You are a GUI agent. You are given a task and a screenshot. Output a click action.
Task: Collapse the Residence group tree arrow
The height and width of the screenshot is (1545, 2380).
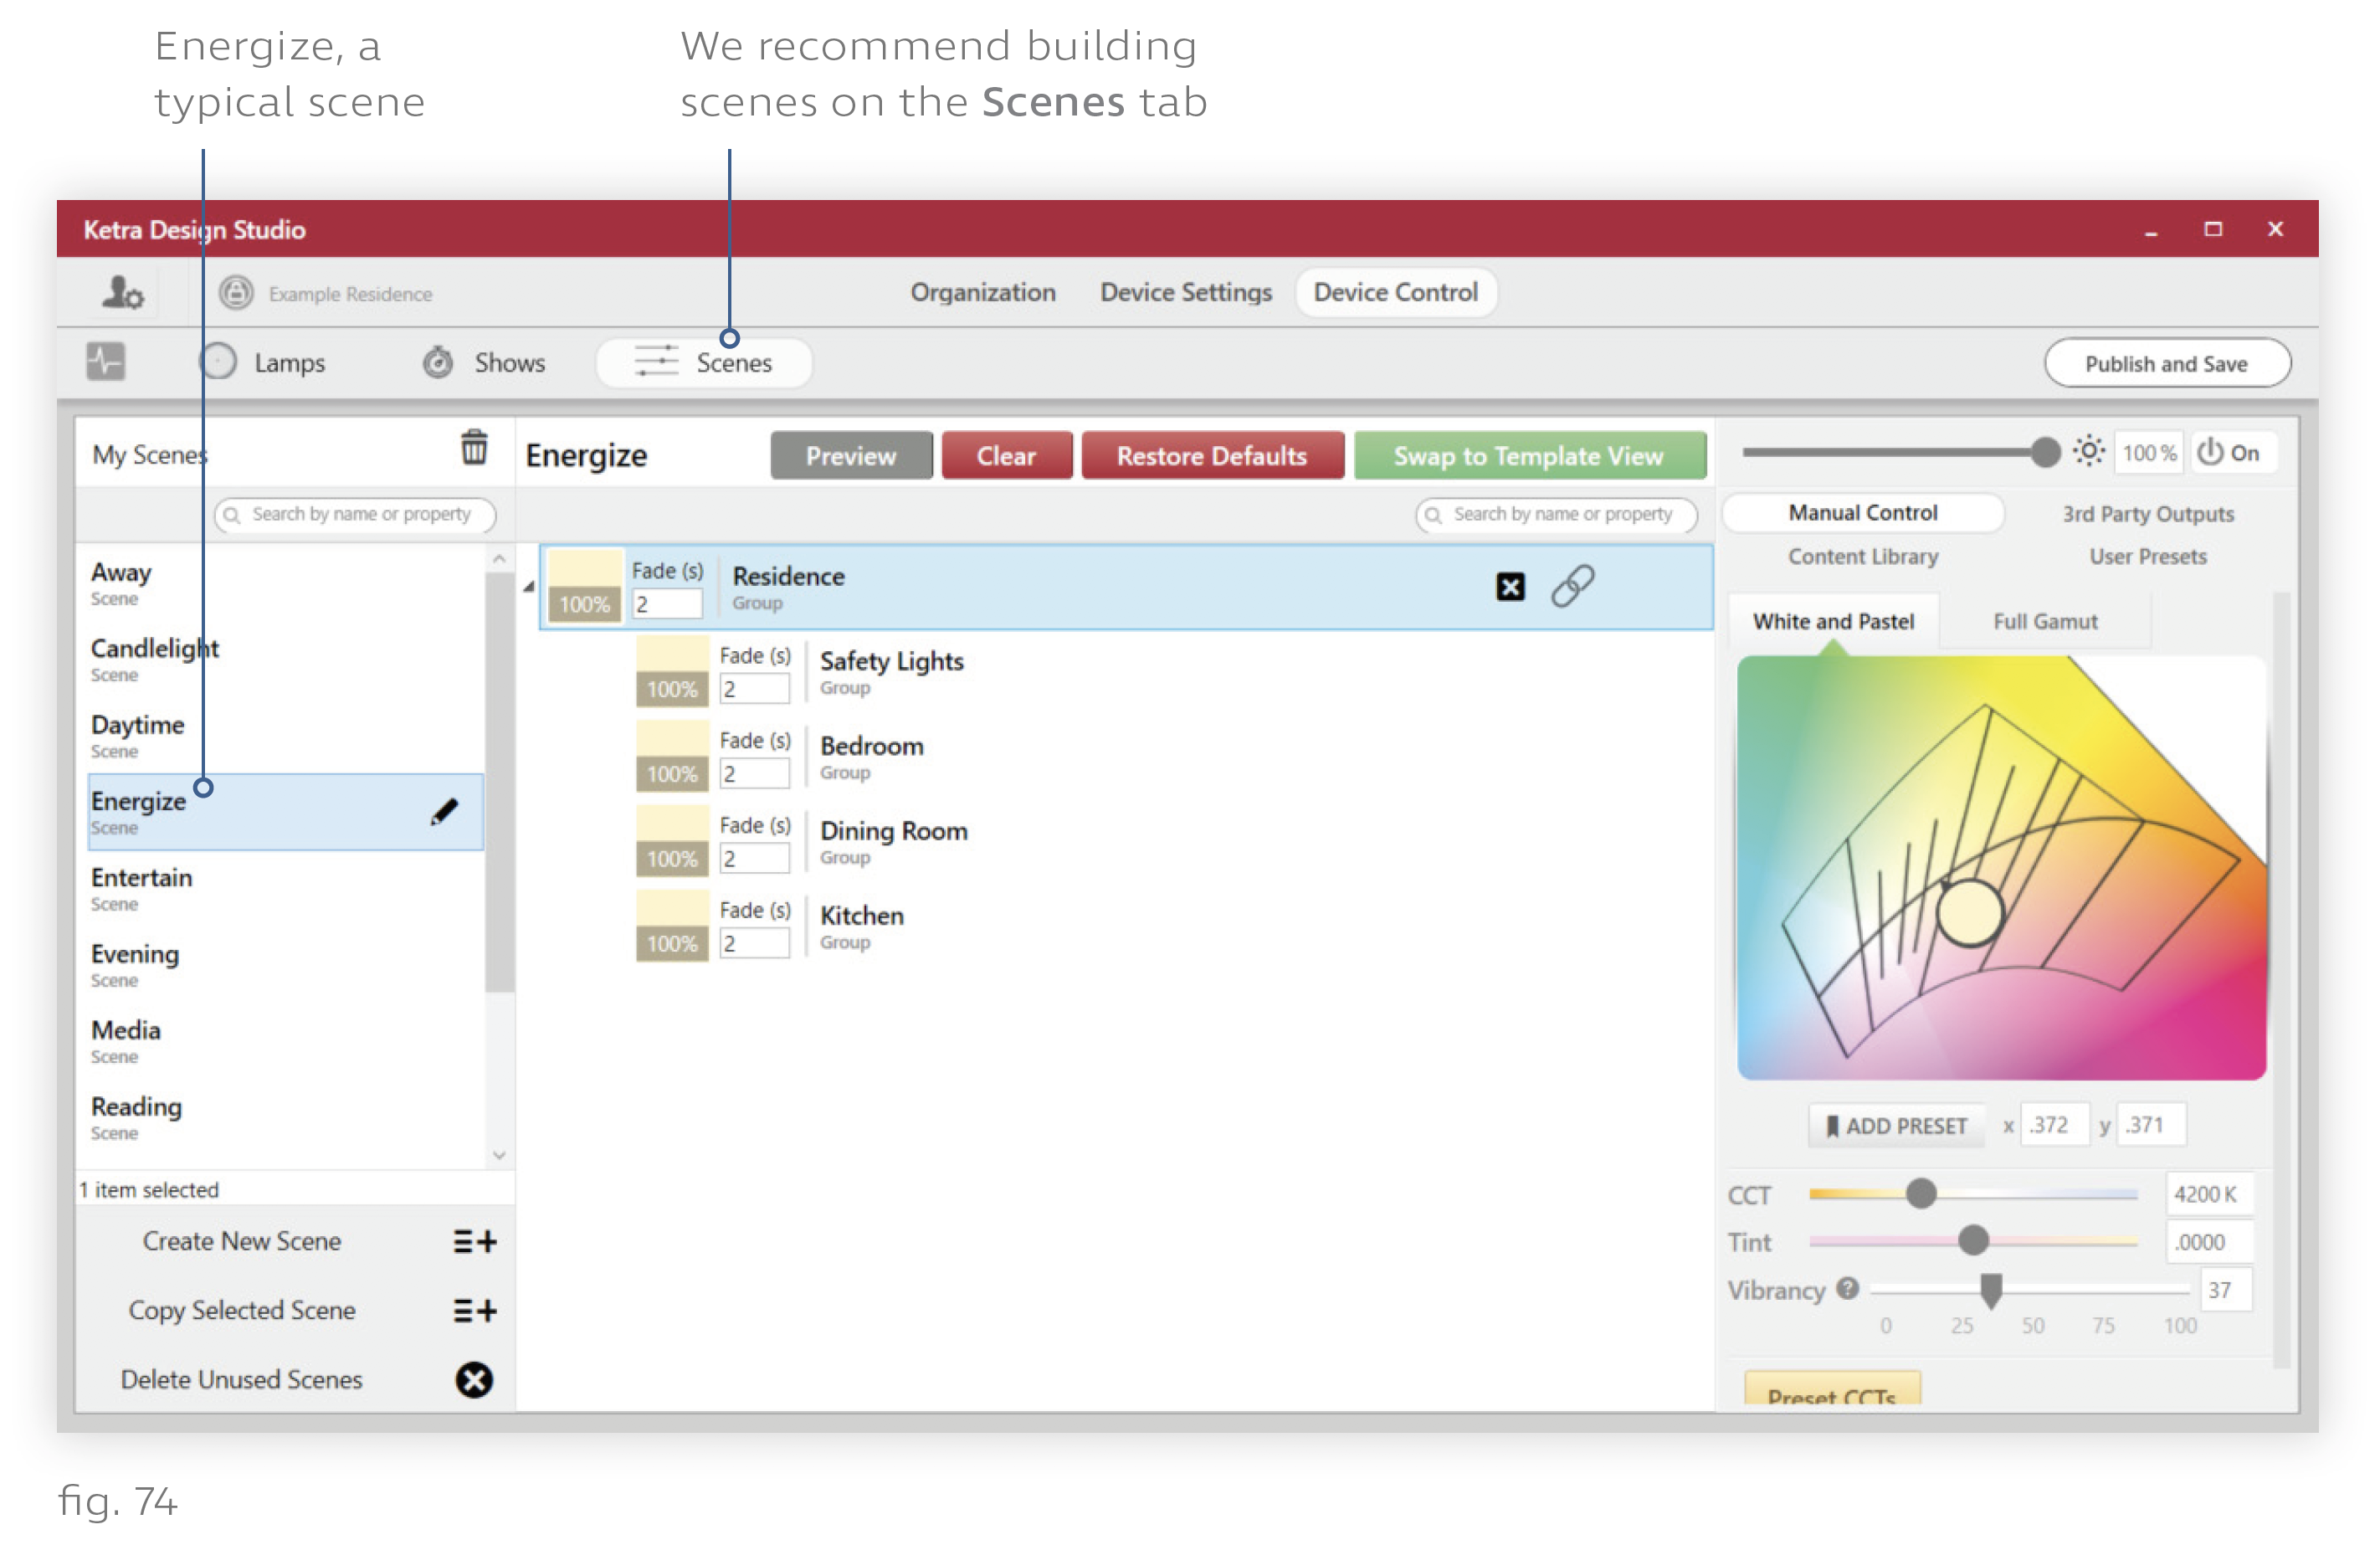(x=528, y=587)
